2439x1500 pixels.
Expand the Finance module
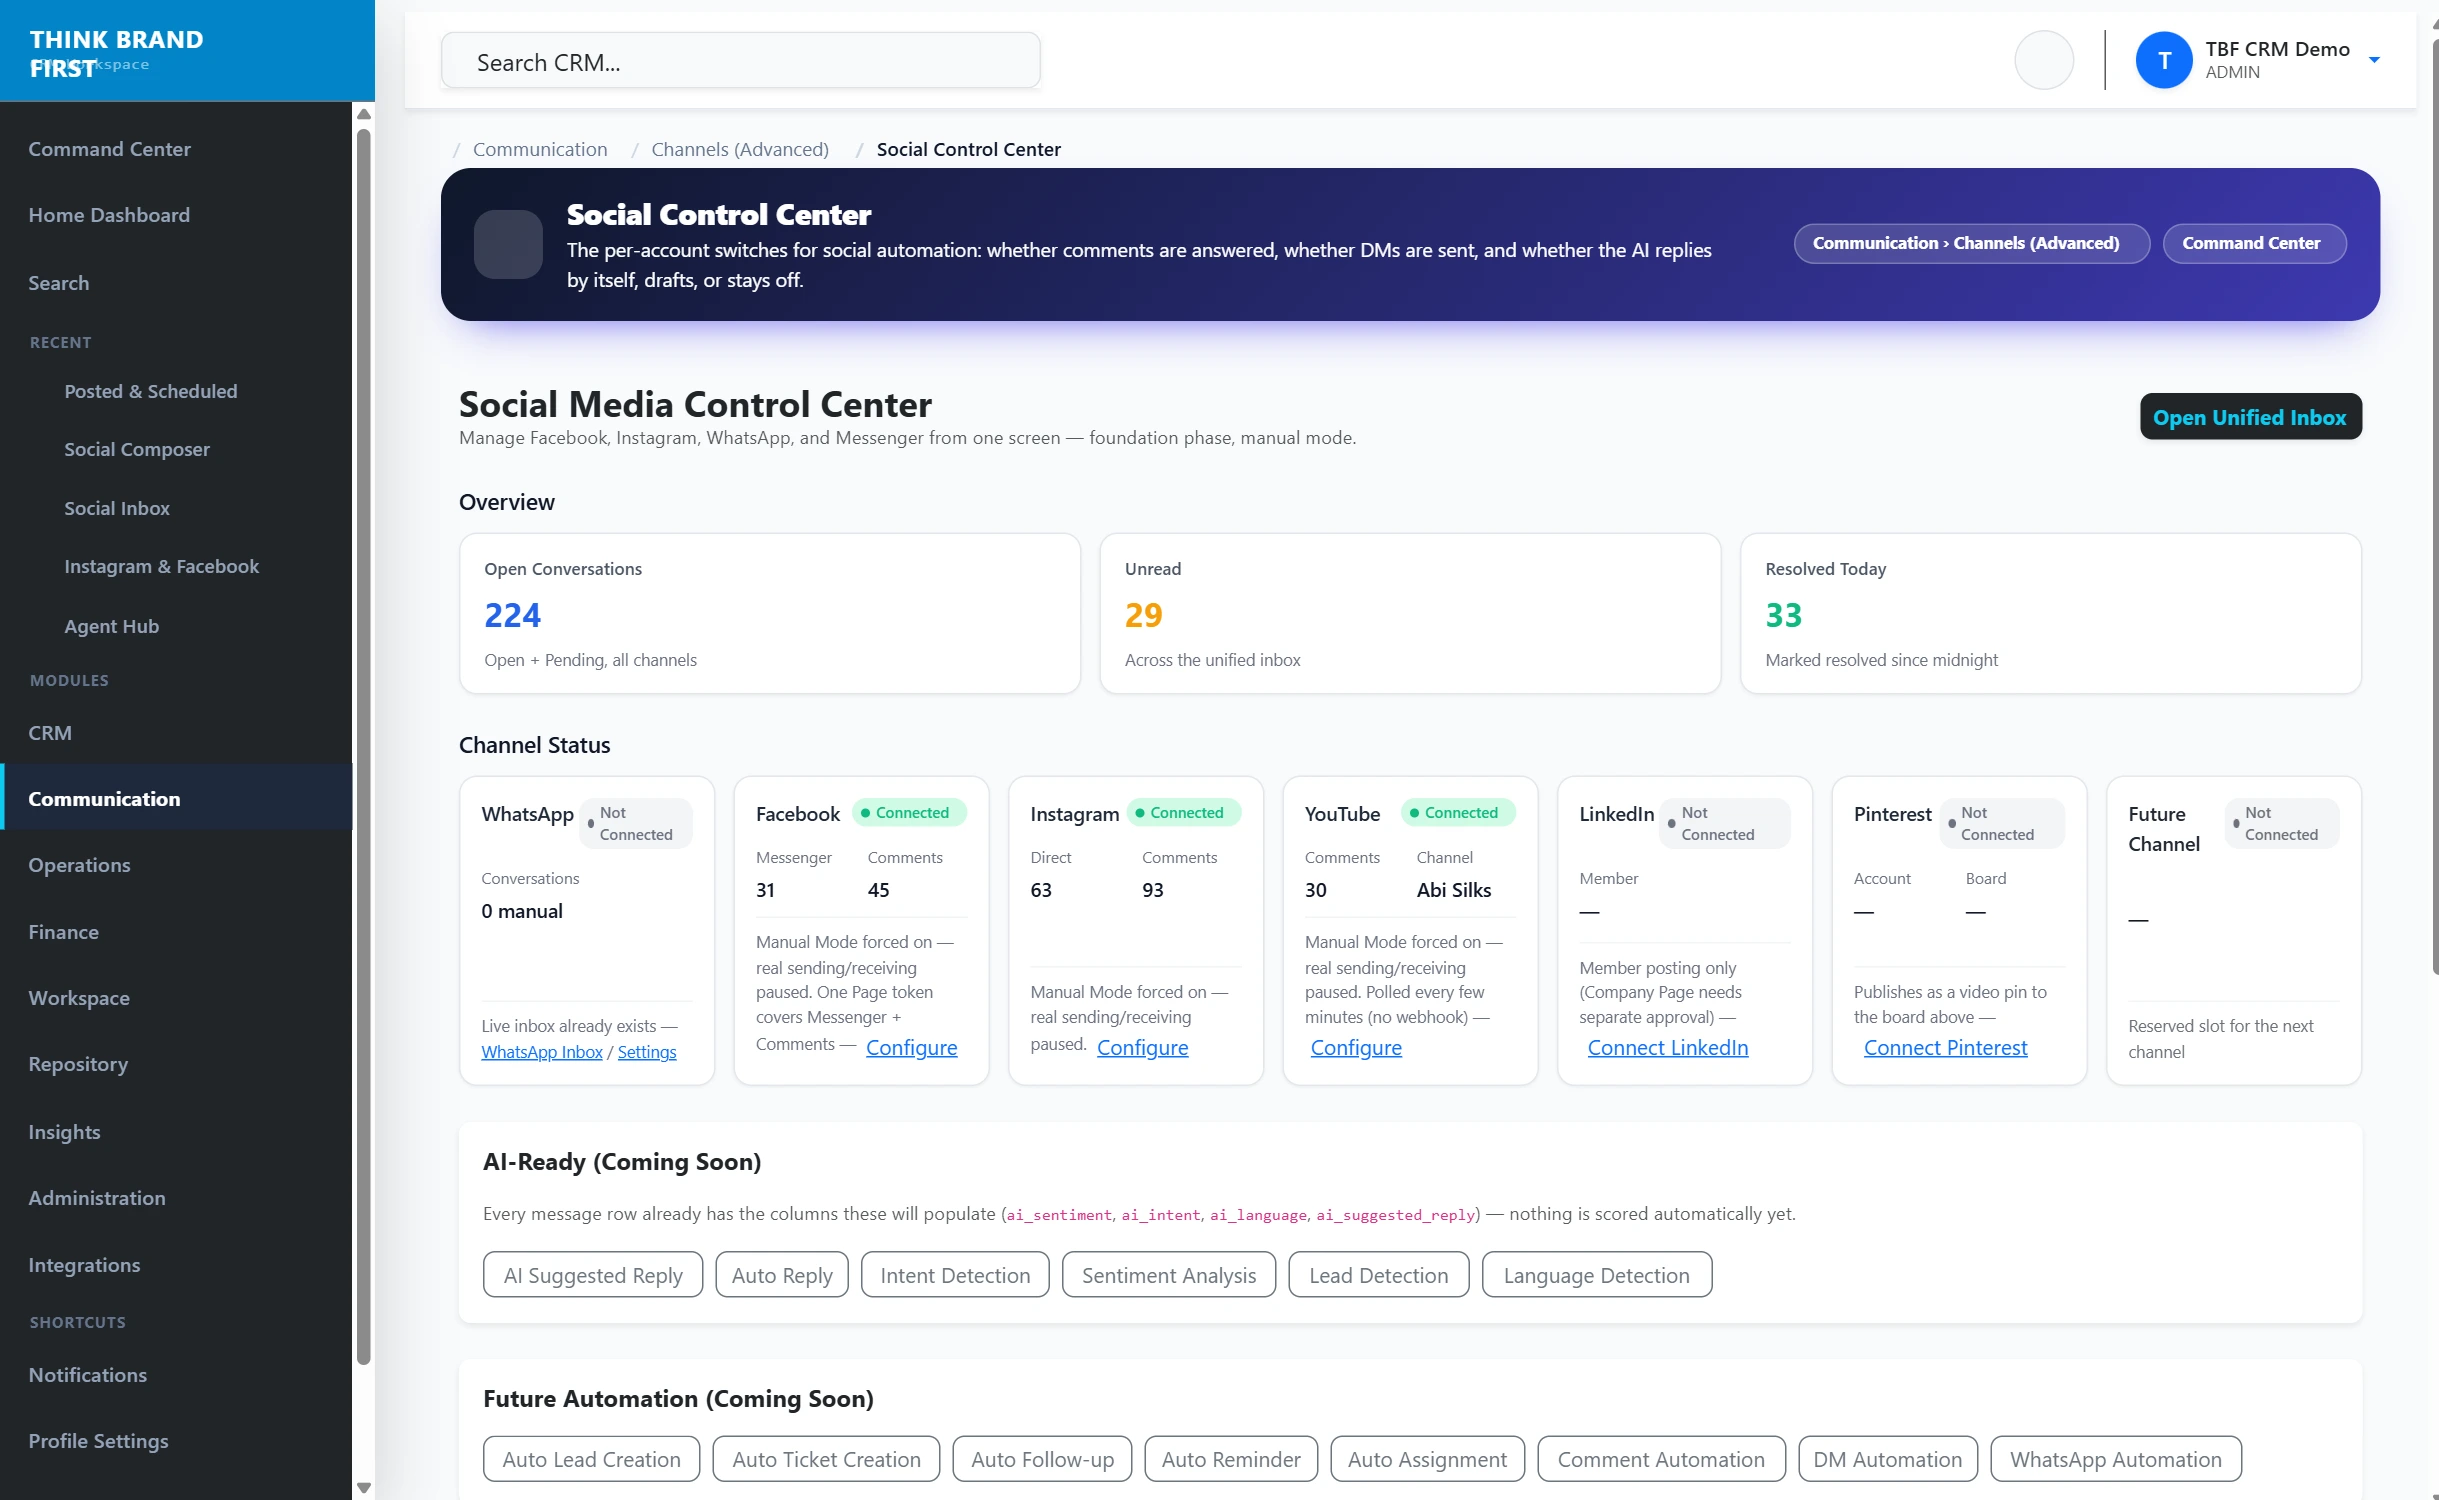(63, 932)
